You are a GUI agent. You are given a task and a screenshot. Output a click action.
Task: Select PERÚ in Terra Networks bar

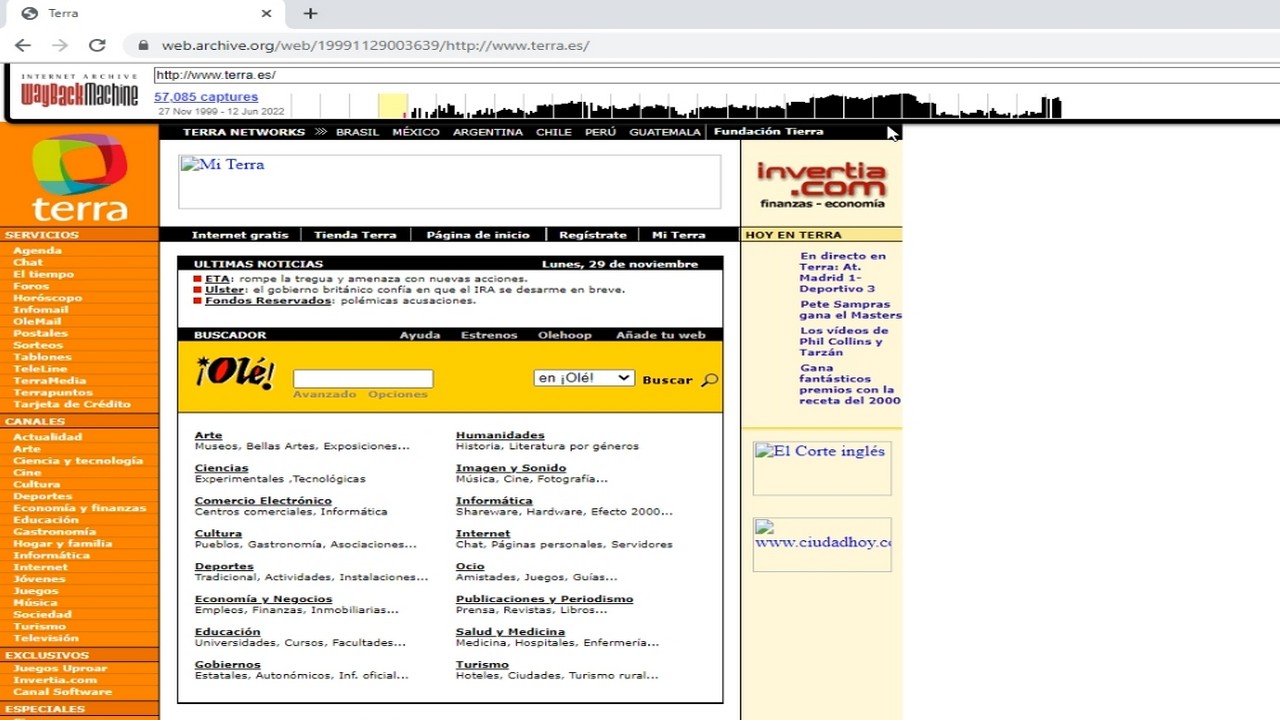pyautogui.click(x=601, y=132)
